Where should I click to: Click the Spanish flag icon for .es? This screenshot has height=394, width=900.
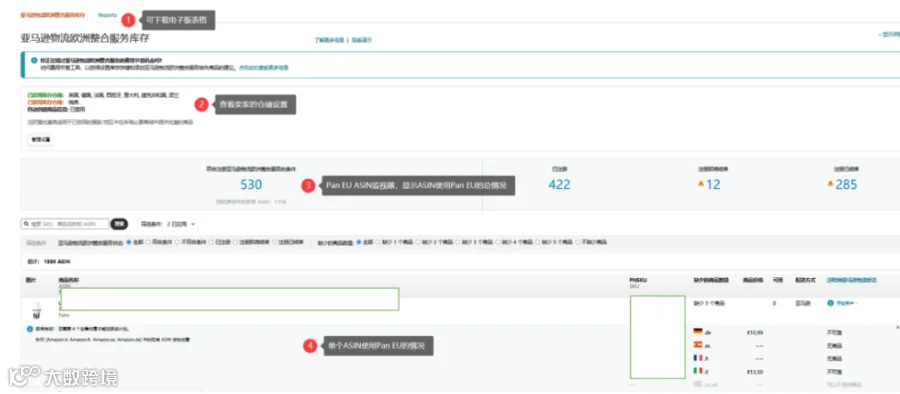[x=698, y=345]
